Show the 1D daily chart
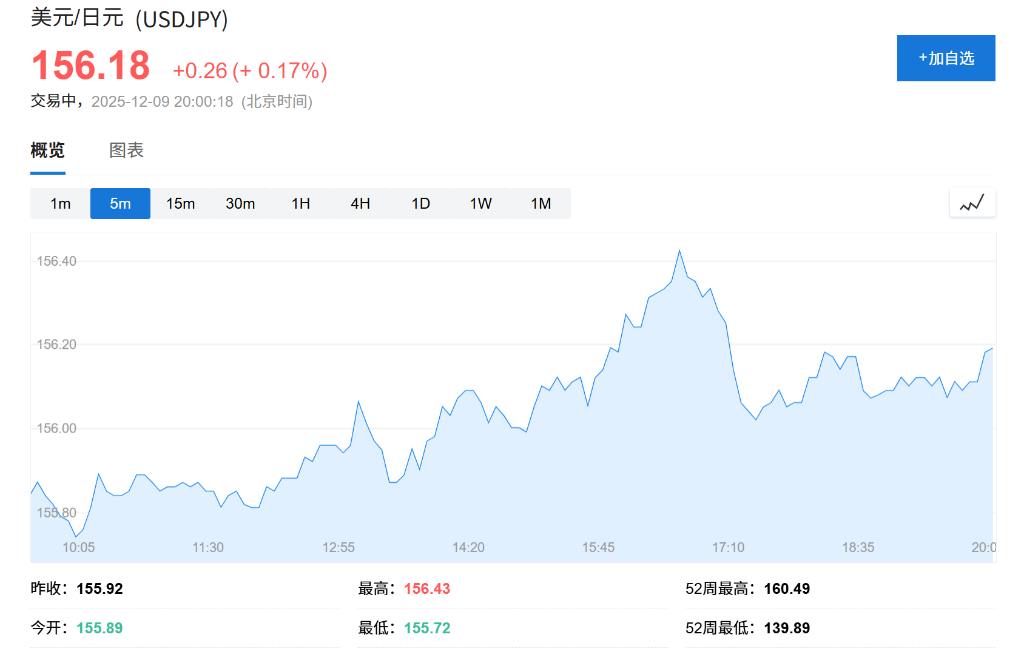The width and height of the screenshot is (1024, 669). (421, 204)
